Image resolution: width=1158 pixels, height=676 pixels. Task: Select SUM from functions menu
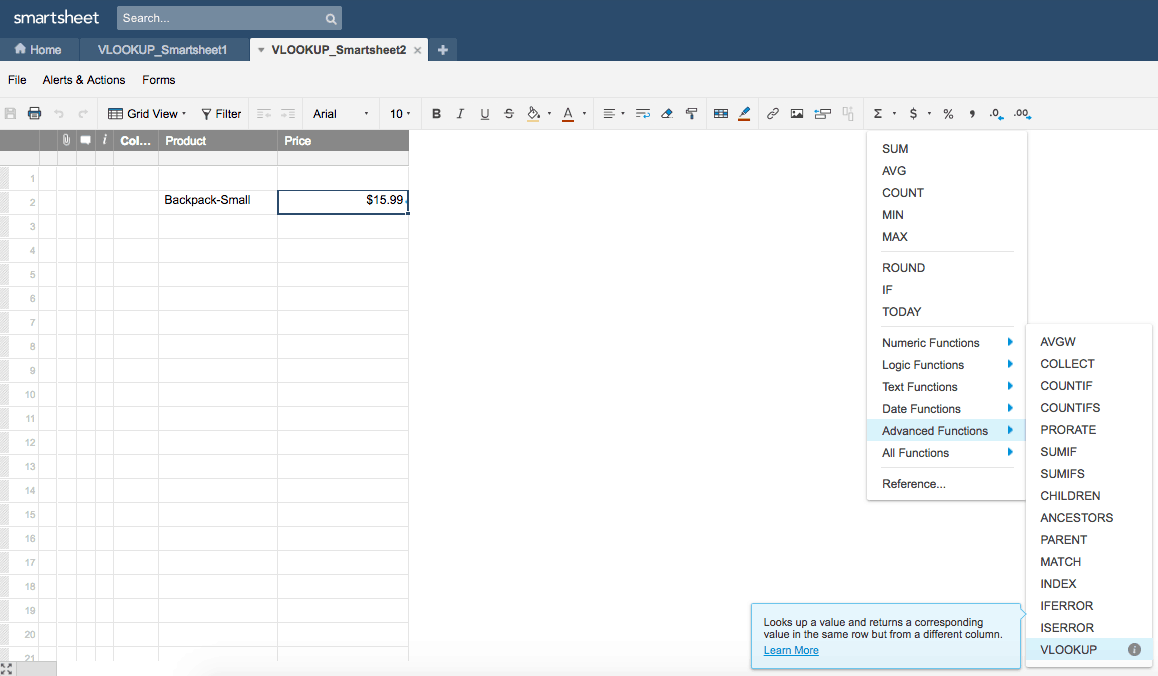(895, 148)
